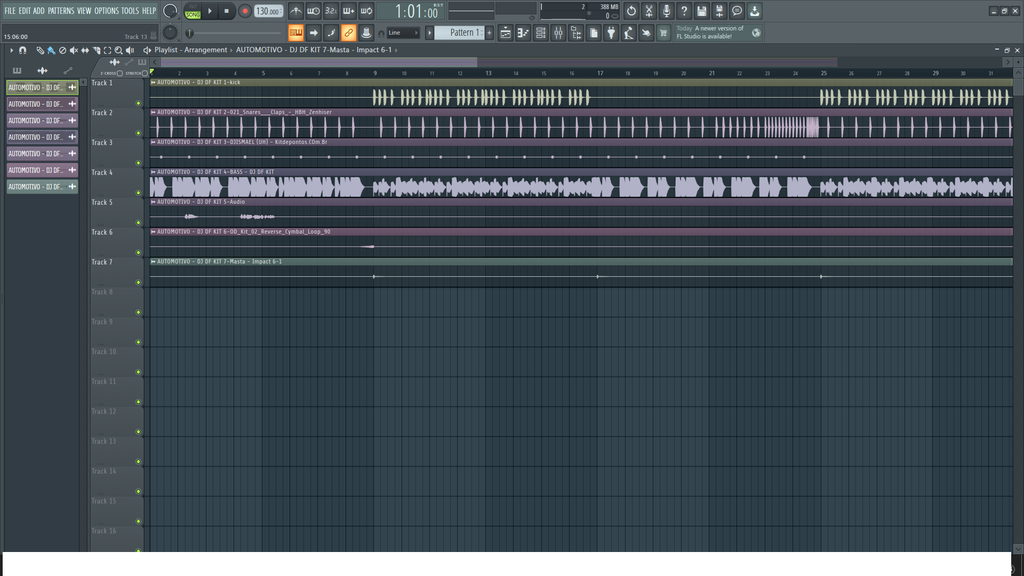This screenshot has height=576, width=1024.
Task: Toggle the metronome icon
Action: click(x=296, y=11)
